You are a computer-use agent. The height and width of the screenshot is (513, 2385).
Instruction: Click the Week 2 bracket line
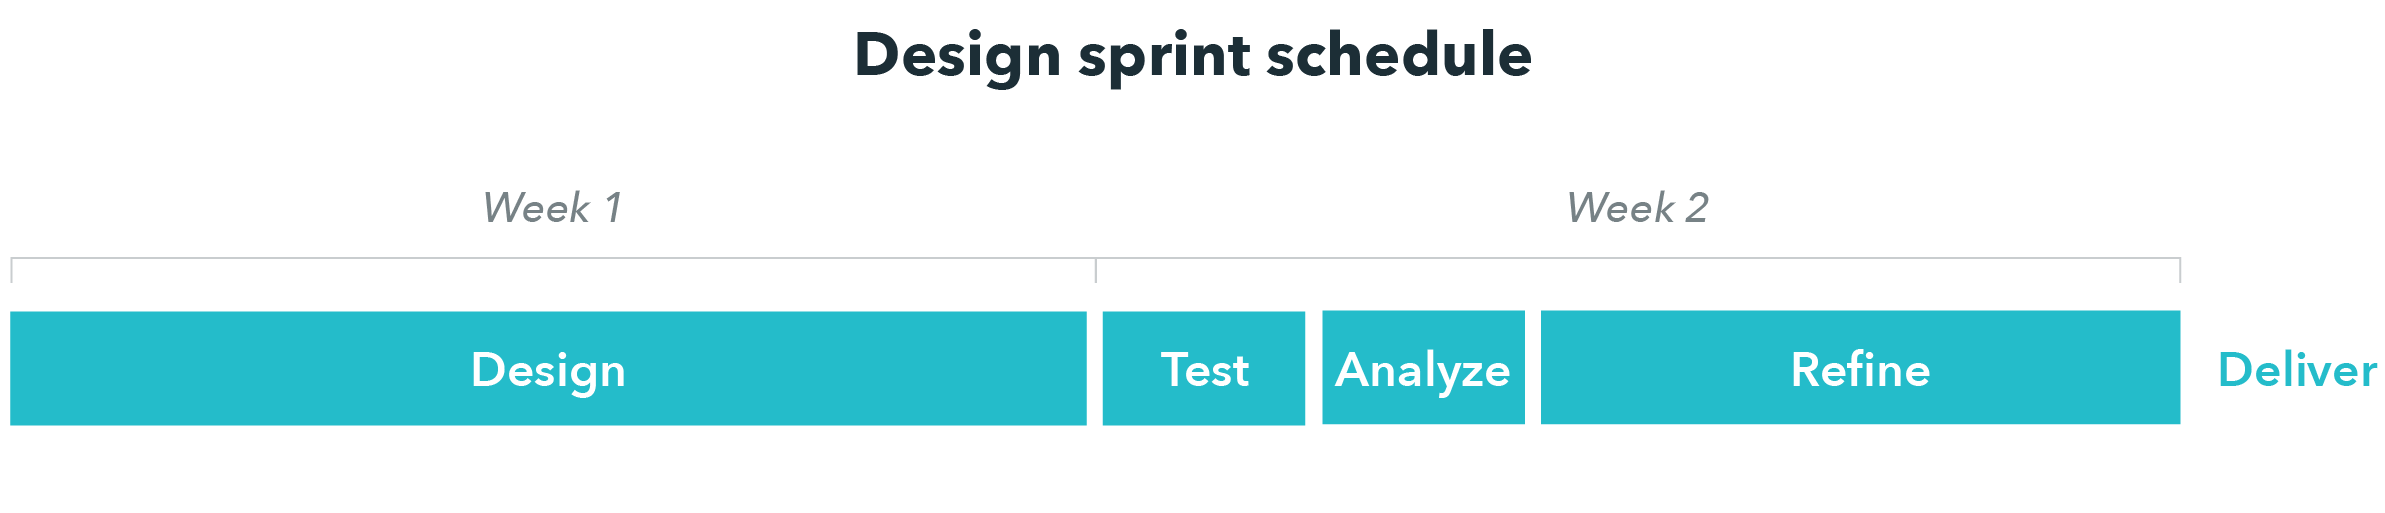tap(1638, 258)
